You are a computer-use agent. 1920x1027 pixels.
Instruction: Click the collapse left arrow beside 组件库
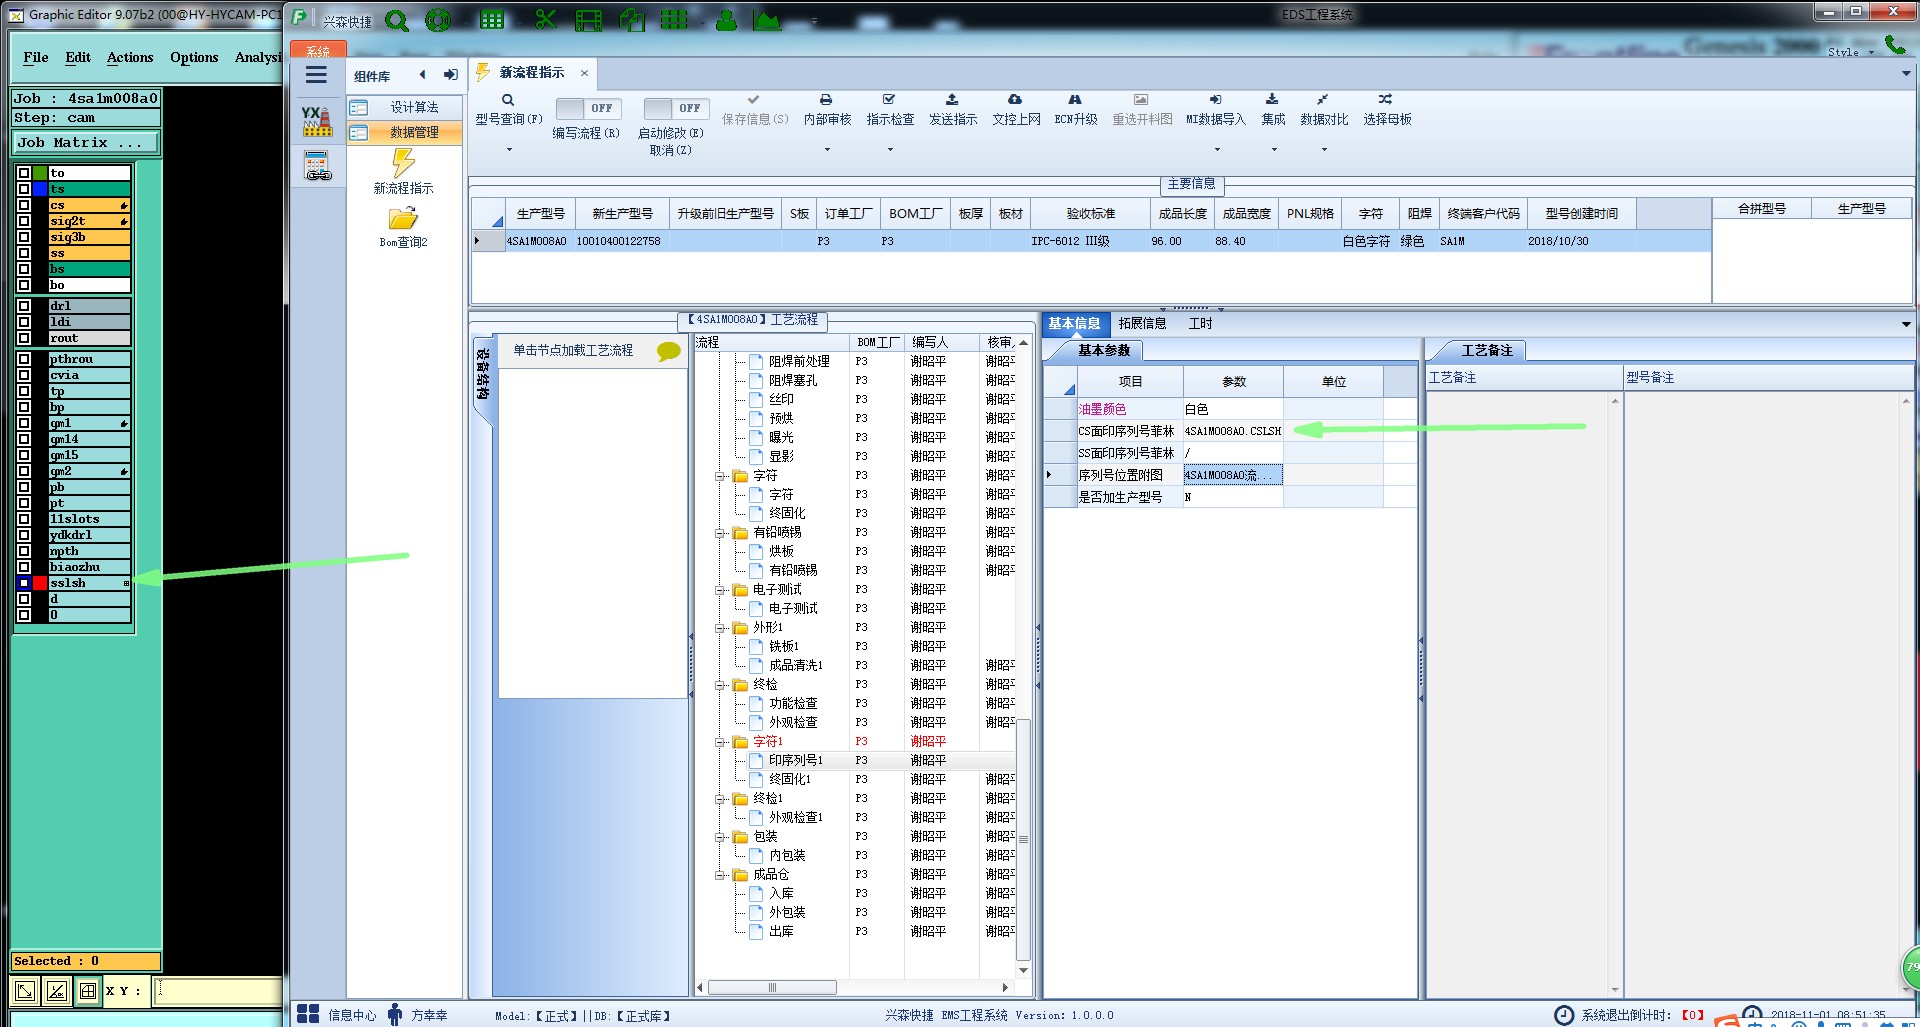pyautogui.click(x=422, y=75)
